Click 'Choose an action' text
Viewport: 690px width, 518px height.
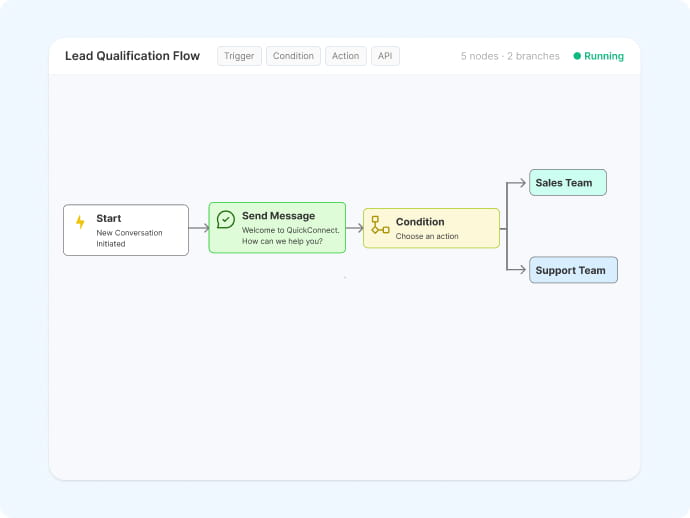[427, 236]
